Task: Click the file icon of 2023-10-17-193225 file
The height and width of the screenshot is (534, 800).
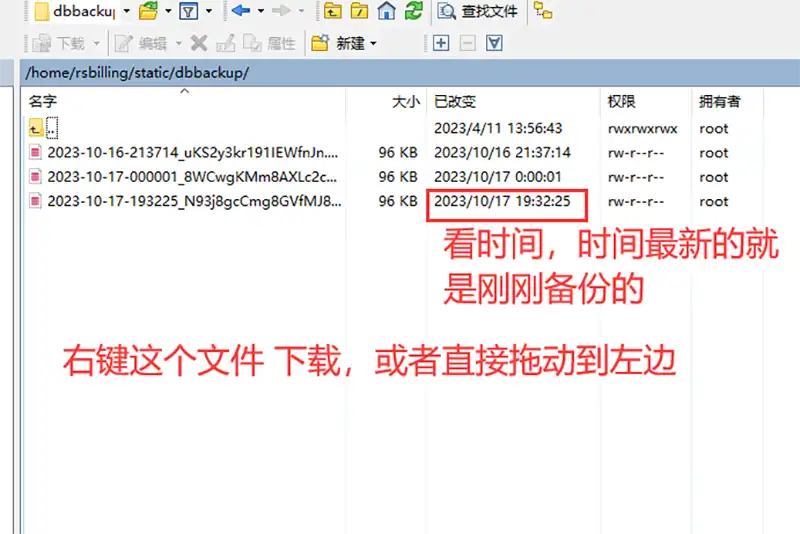Action: (x=35, y=201)
